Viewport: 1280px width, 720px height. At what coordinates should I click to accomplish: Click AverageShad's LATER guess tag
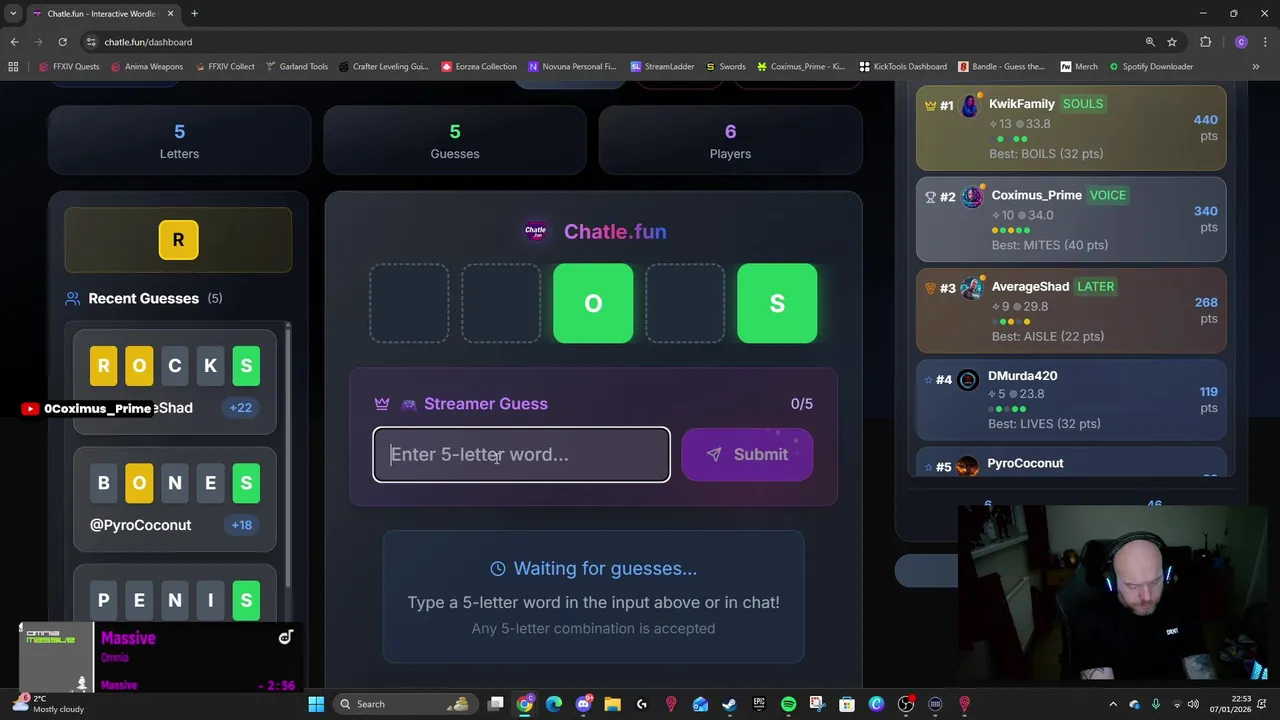click(1095, 286)
